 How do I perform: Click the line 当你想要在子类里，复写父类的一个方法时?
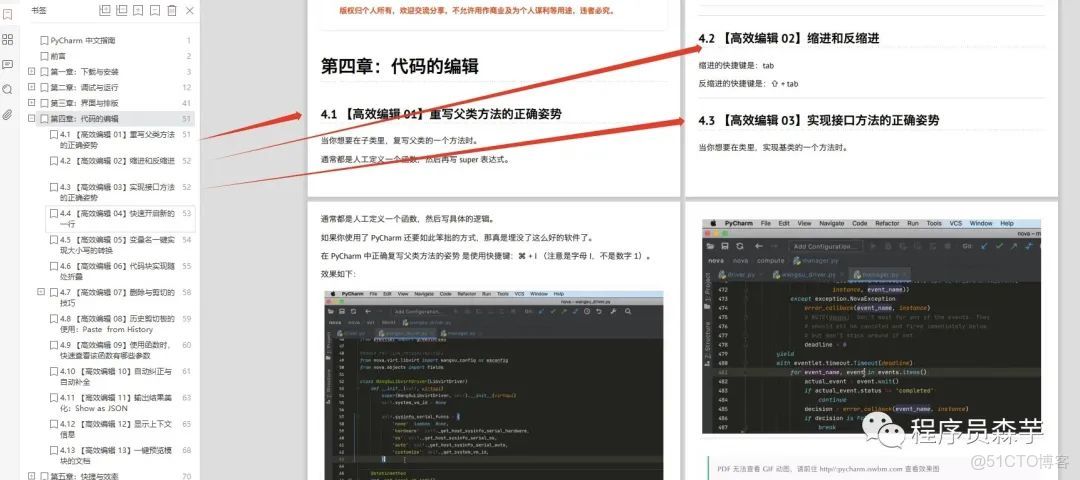click(x=399, y=141)
